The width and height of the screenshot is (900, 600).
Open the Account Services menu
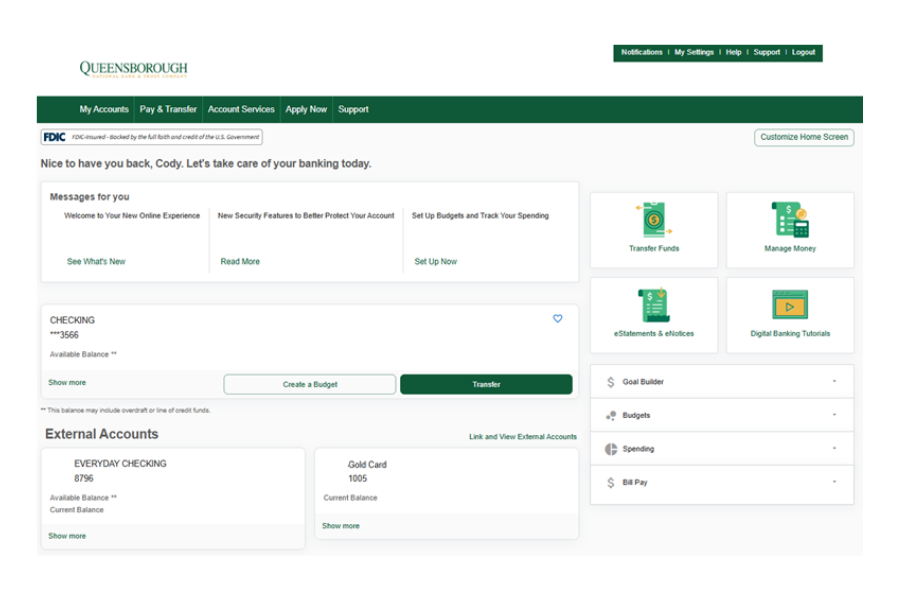pos(241,110)
